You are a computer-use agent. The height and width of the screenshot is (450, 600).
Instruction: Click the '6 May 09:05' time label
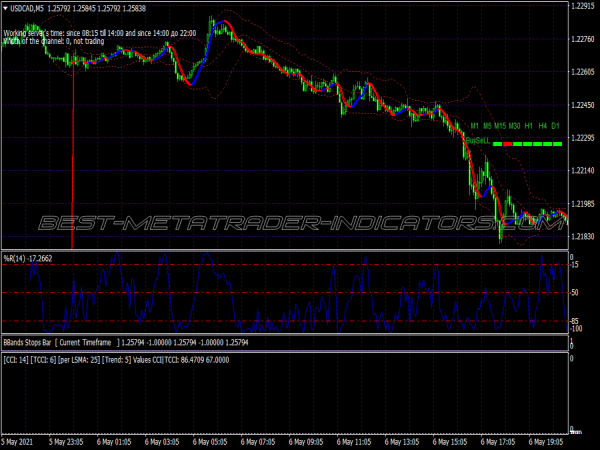coord(306,442)
